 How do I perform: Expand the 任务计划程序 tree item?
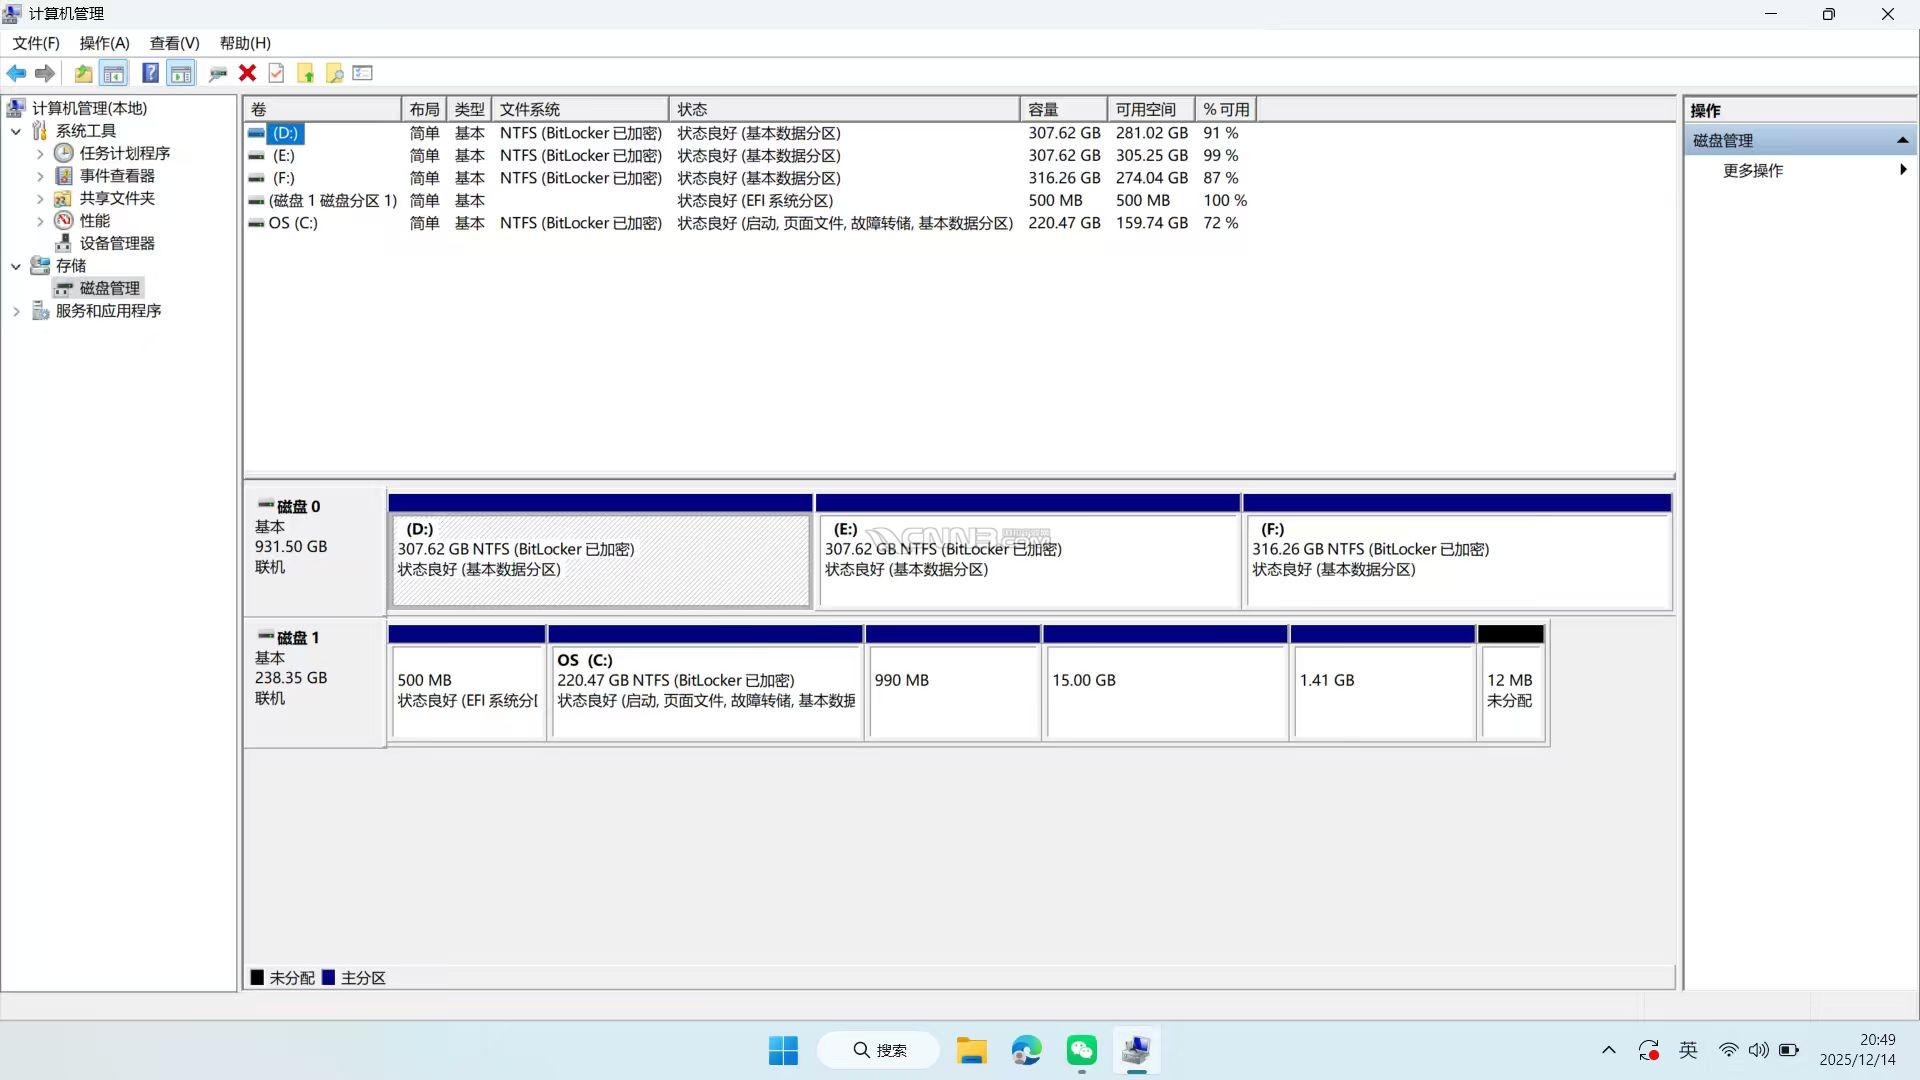point(40,154)
